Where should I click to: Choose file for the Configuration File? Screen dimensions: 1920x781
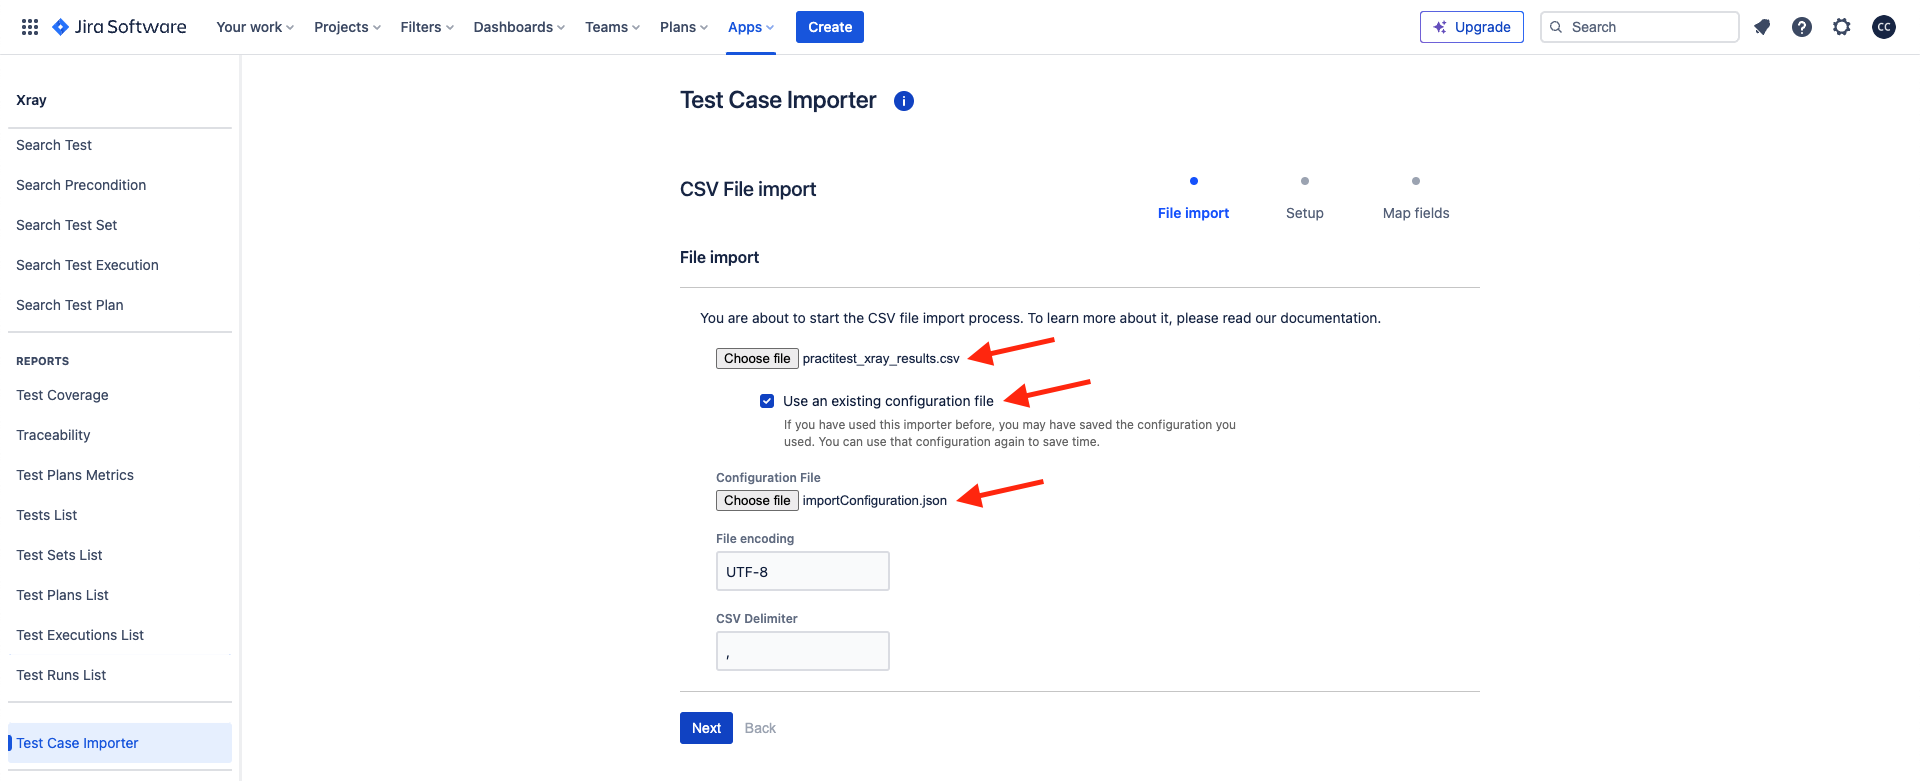tap(757, 501)
